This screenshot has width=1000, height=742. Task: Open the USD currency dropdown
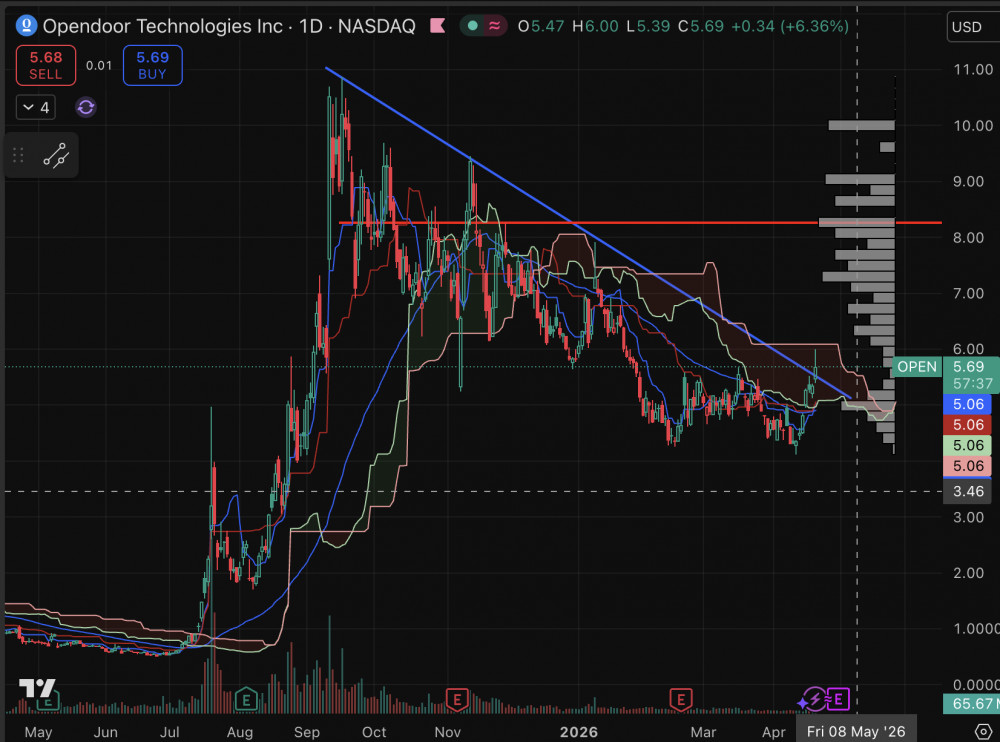tap(968, 27)
